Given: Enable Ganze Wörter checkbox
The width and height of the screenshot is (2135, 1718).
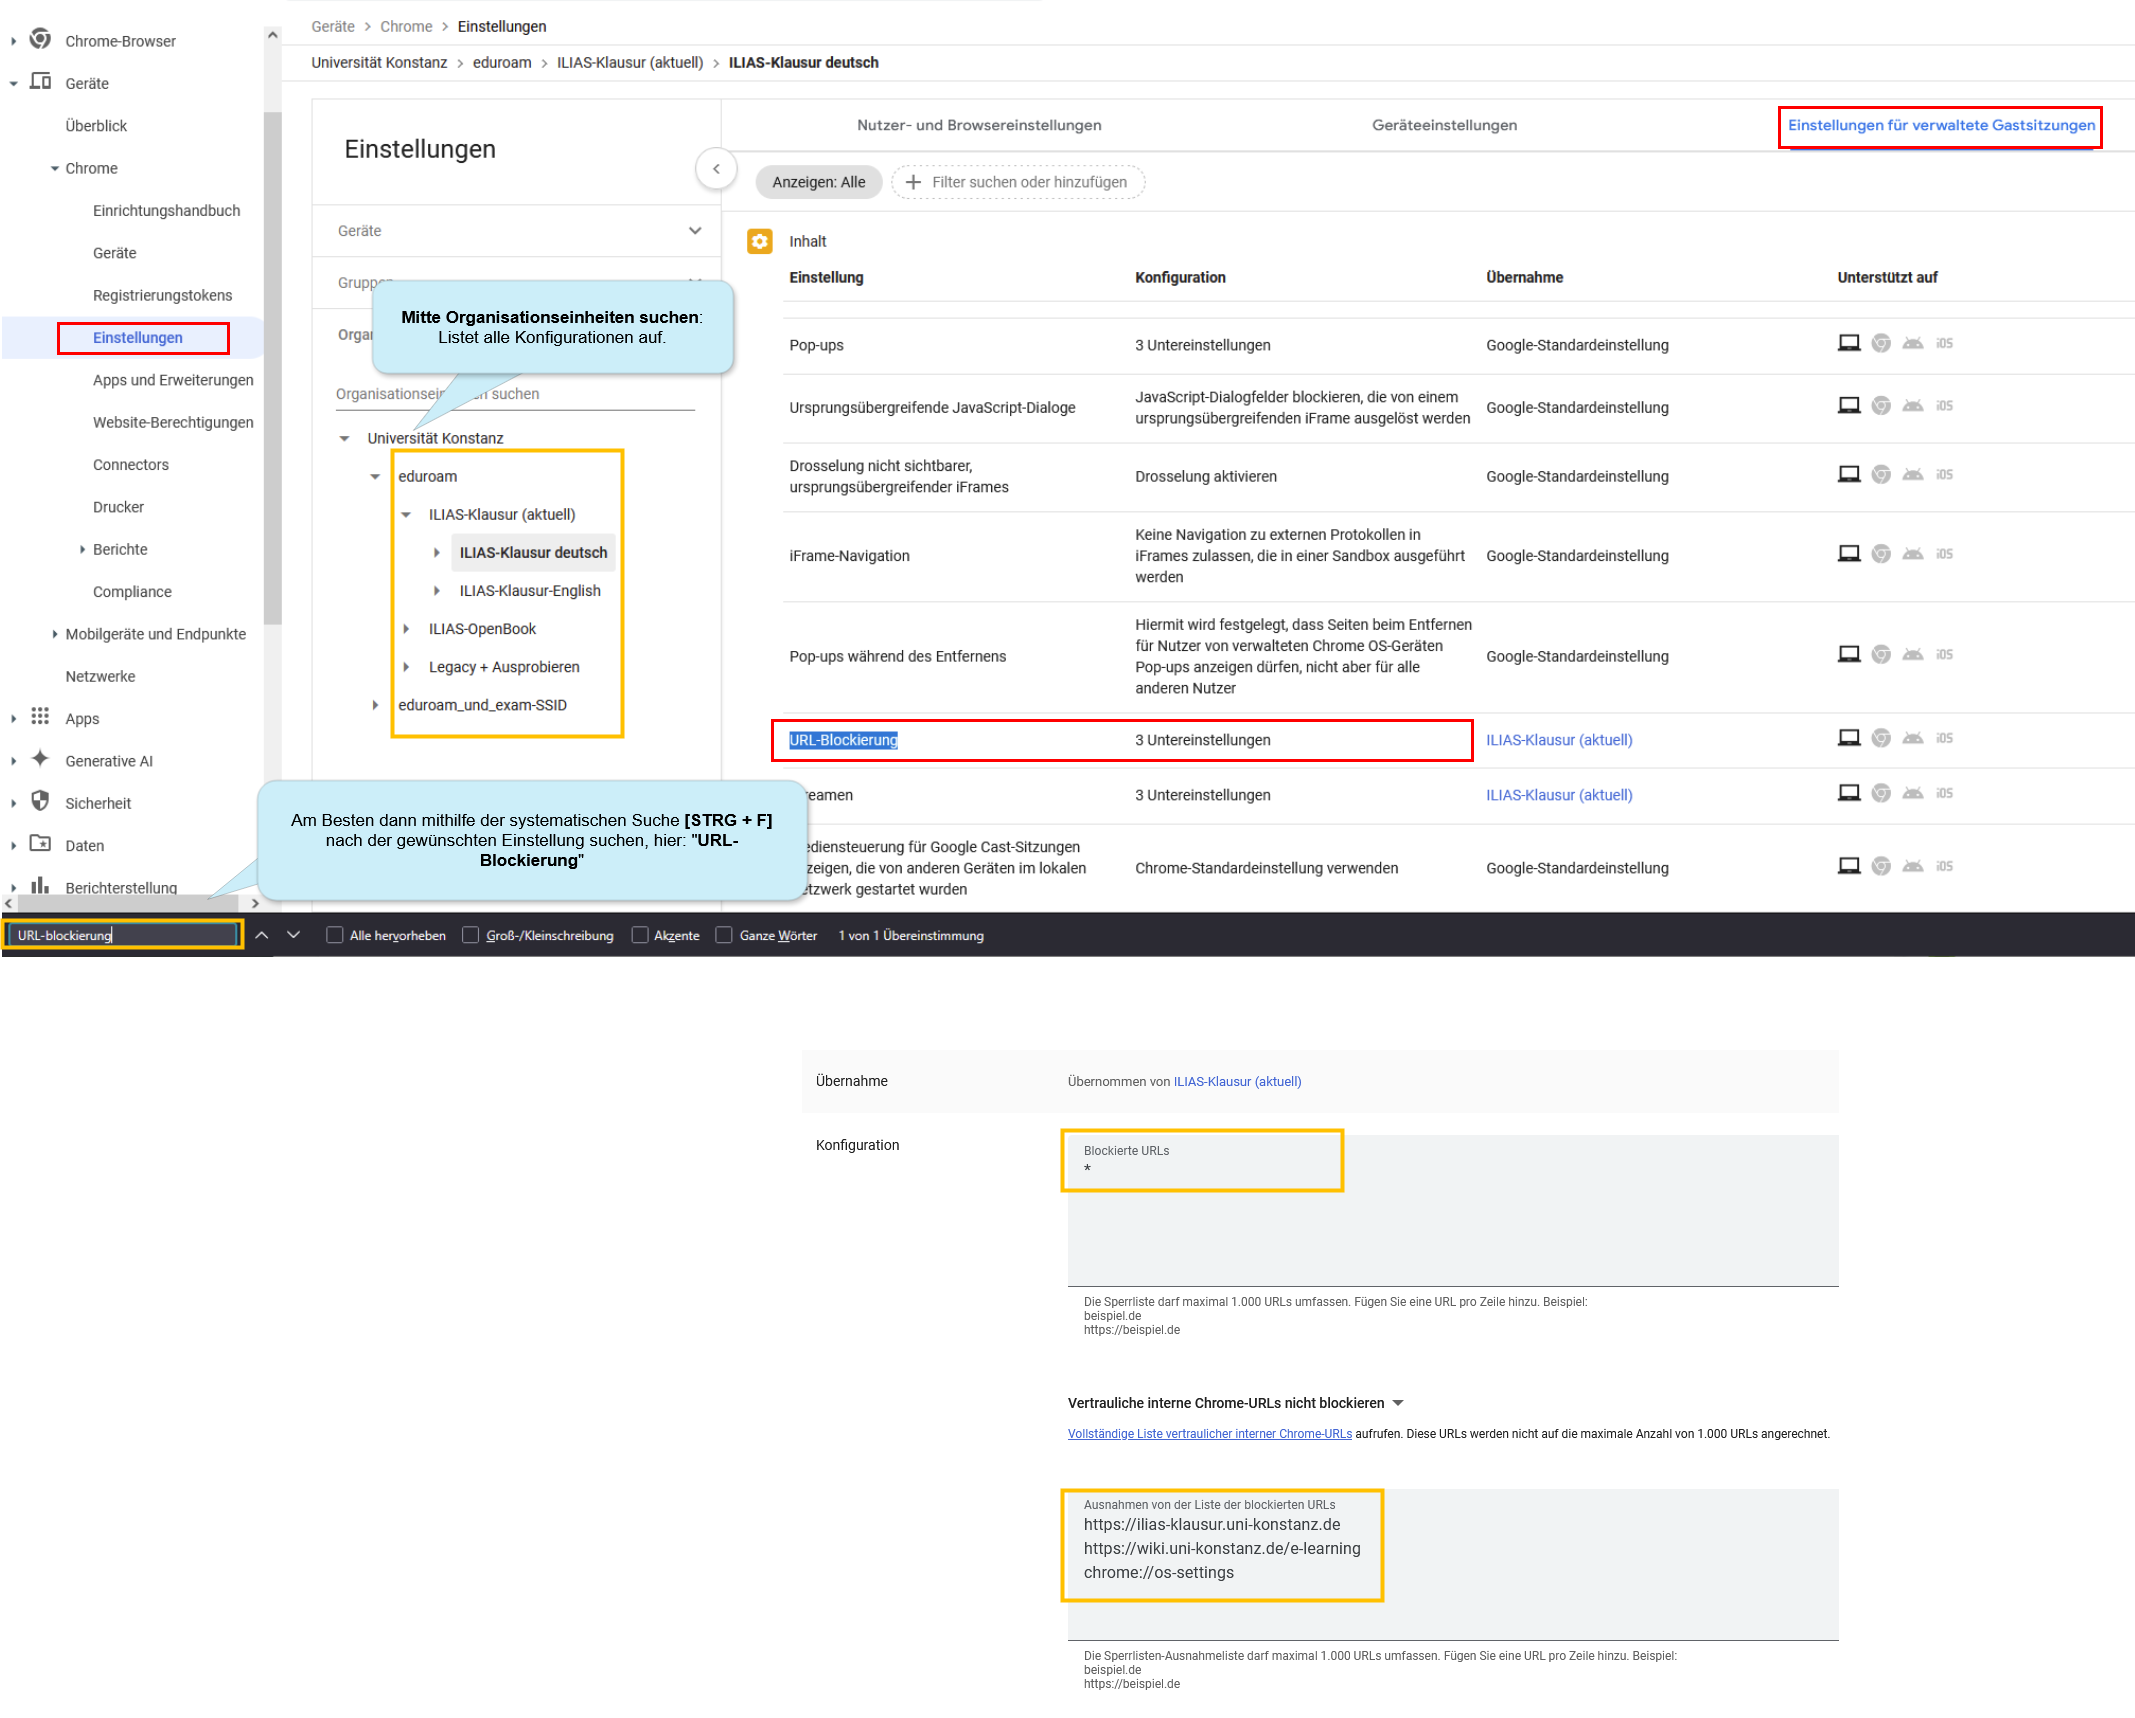Looking at the screenshot, I should coord(724,935).
